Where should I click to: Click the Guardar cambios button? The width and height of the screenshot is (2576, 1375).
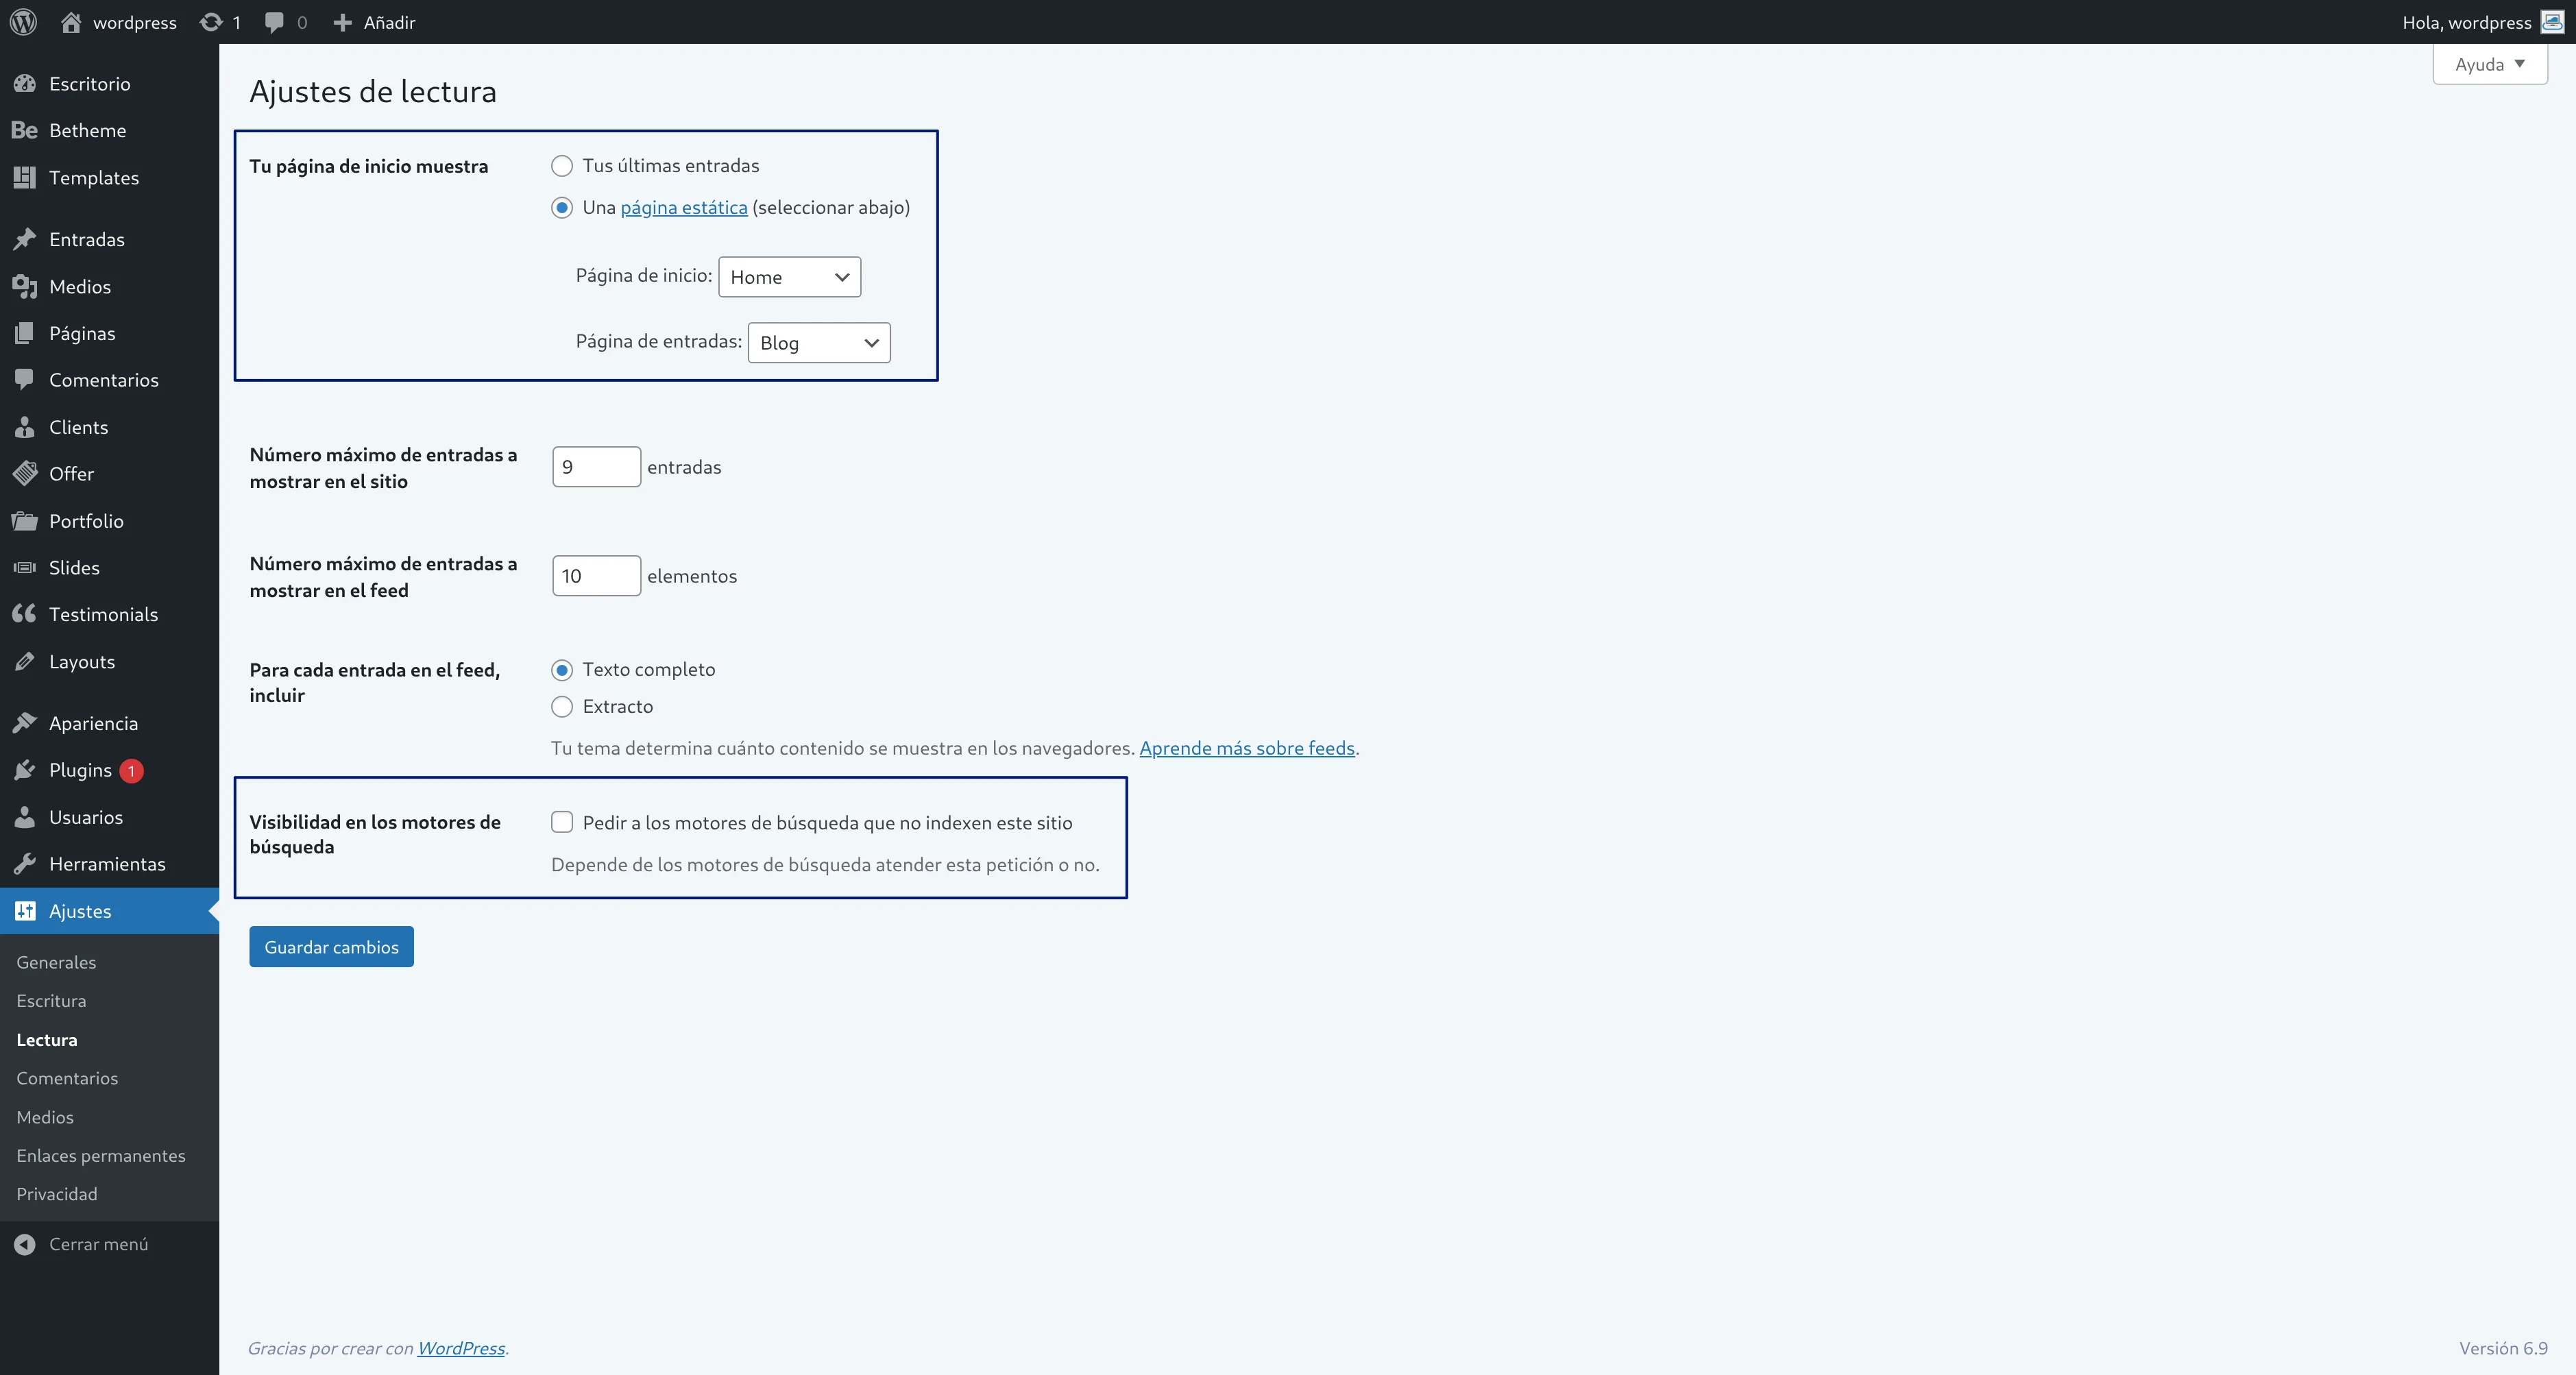(331, 946)
